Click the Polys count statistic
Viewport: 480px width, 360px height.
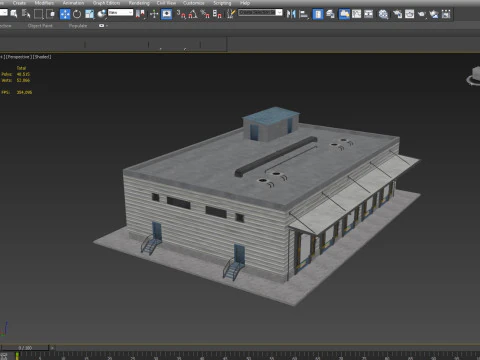pos(16,74)
